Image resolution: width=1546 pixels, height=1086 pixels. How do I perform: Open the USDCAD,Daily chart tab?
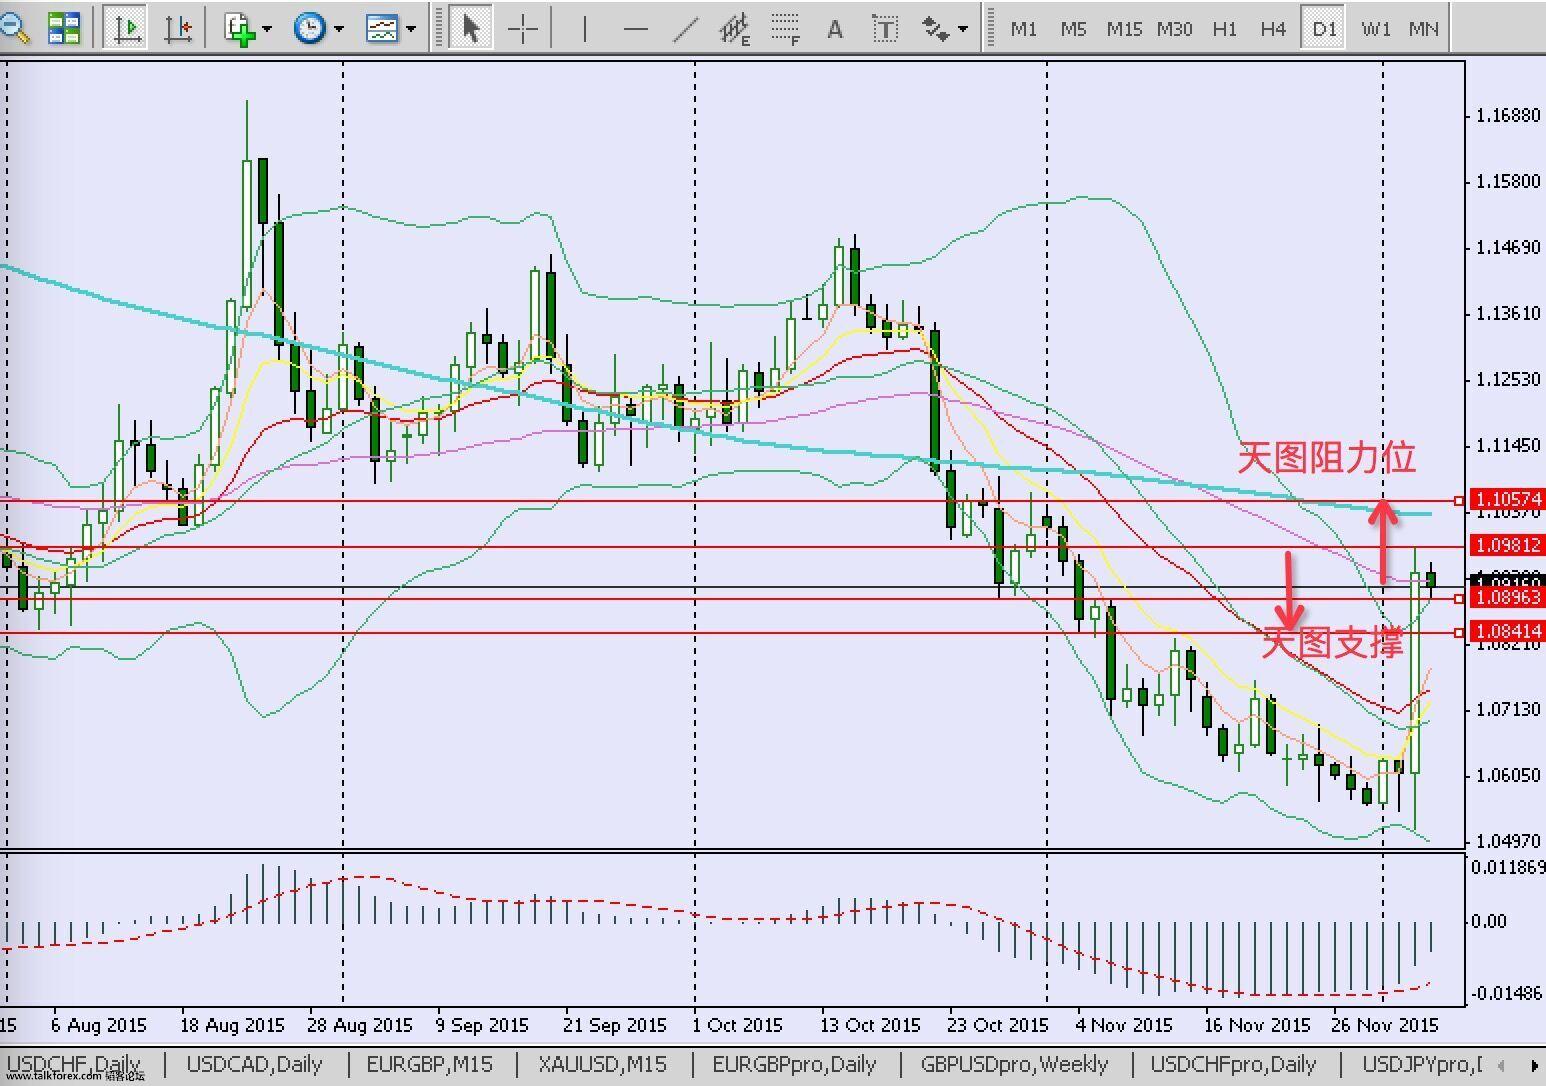tap(254, 1064)
